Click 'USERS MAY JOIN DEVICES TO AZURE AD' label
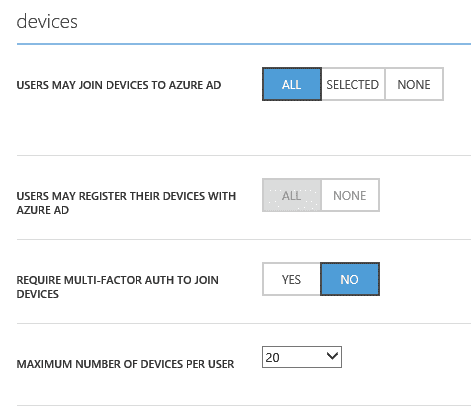Screen dimensions: 471x413 point(119,85)
